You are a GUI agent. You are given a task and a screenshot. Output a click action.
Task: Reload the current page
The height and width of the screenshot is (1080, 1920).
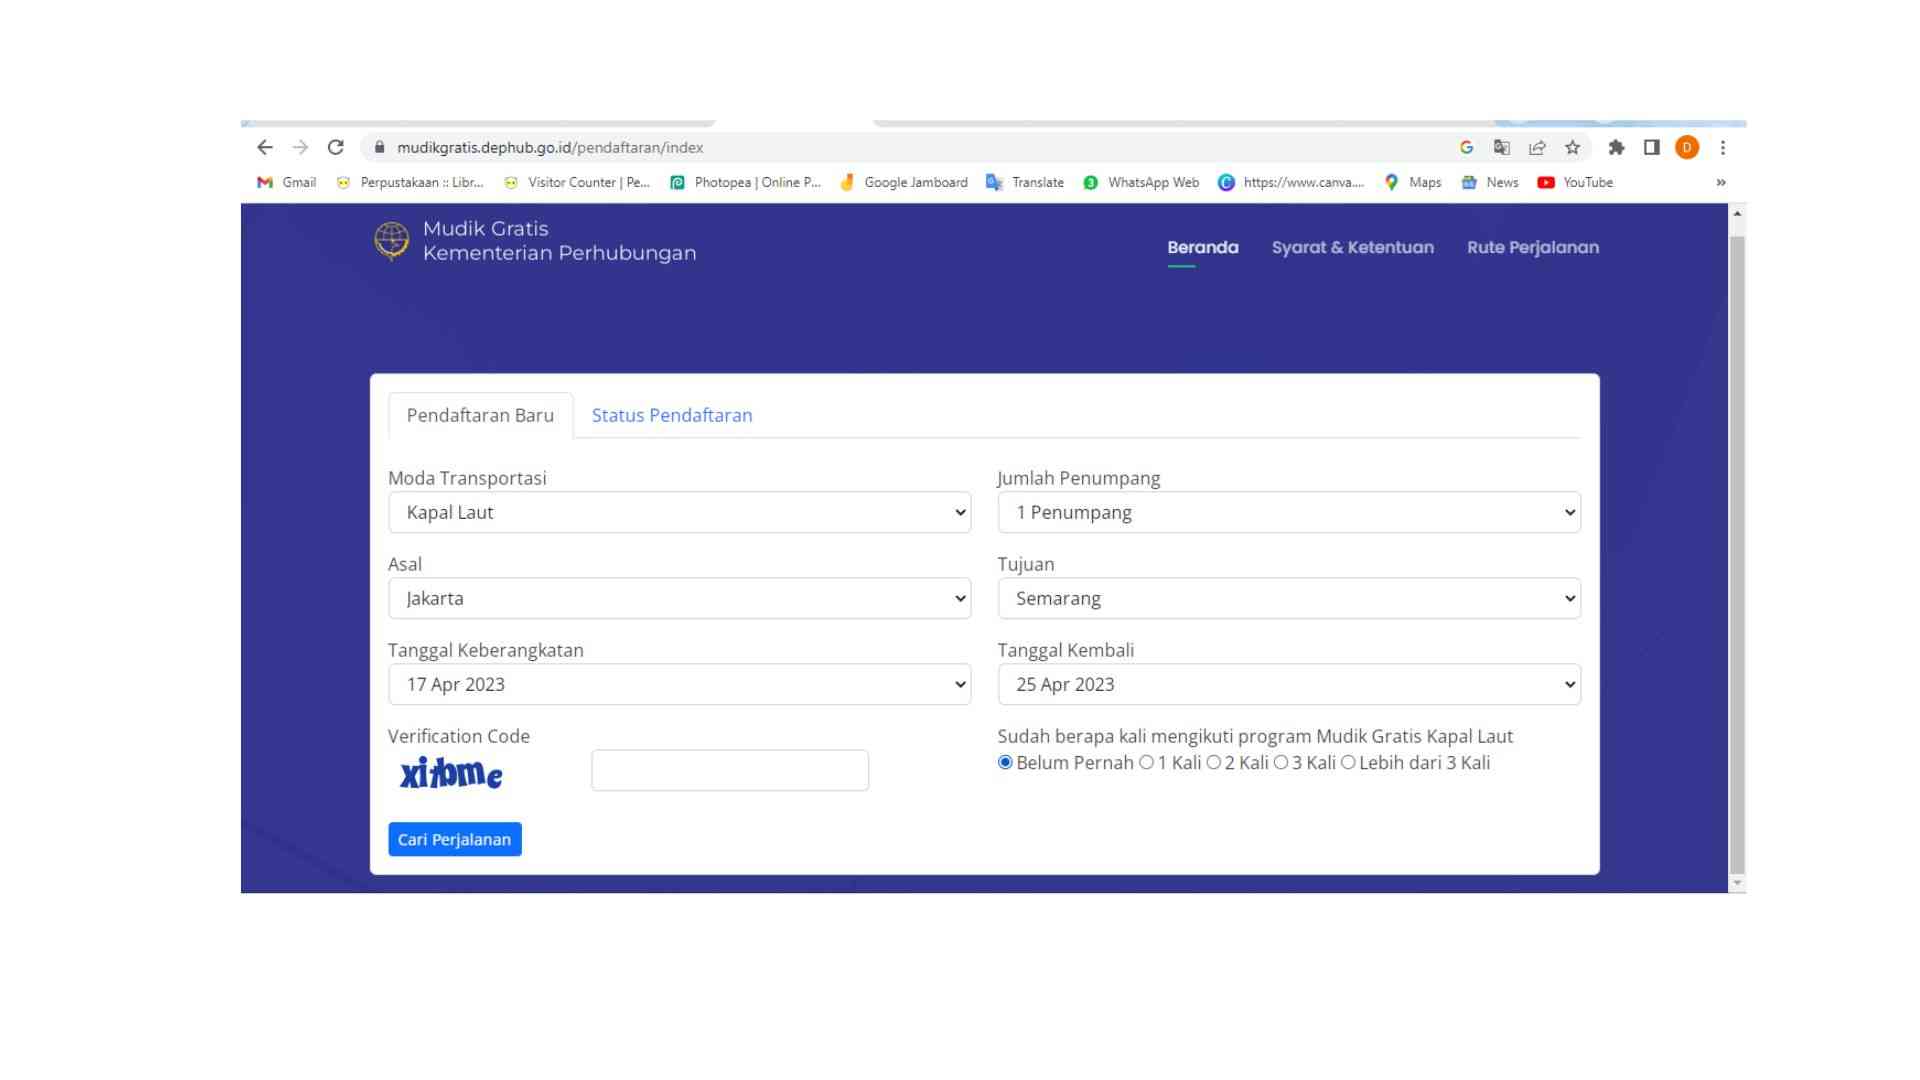click(x=336, y=147)
